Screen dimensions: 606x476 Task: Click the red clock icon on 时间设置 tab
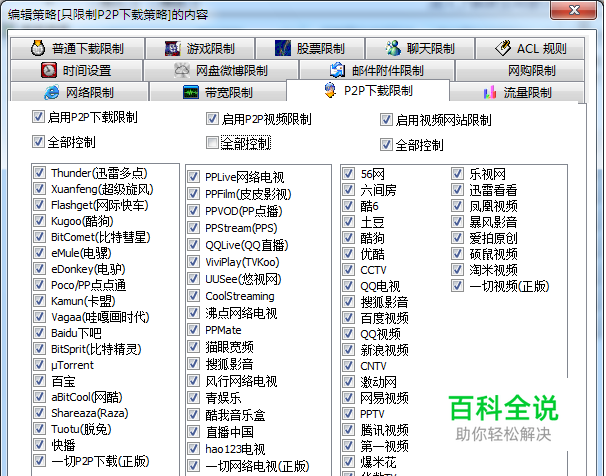[49, 70]
